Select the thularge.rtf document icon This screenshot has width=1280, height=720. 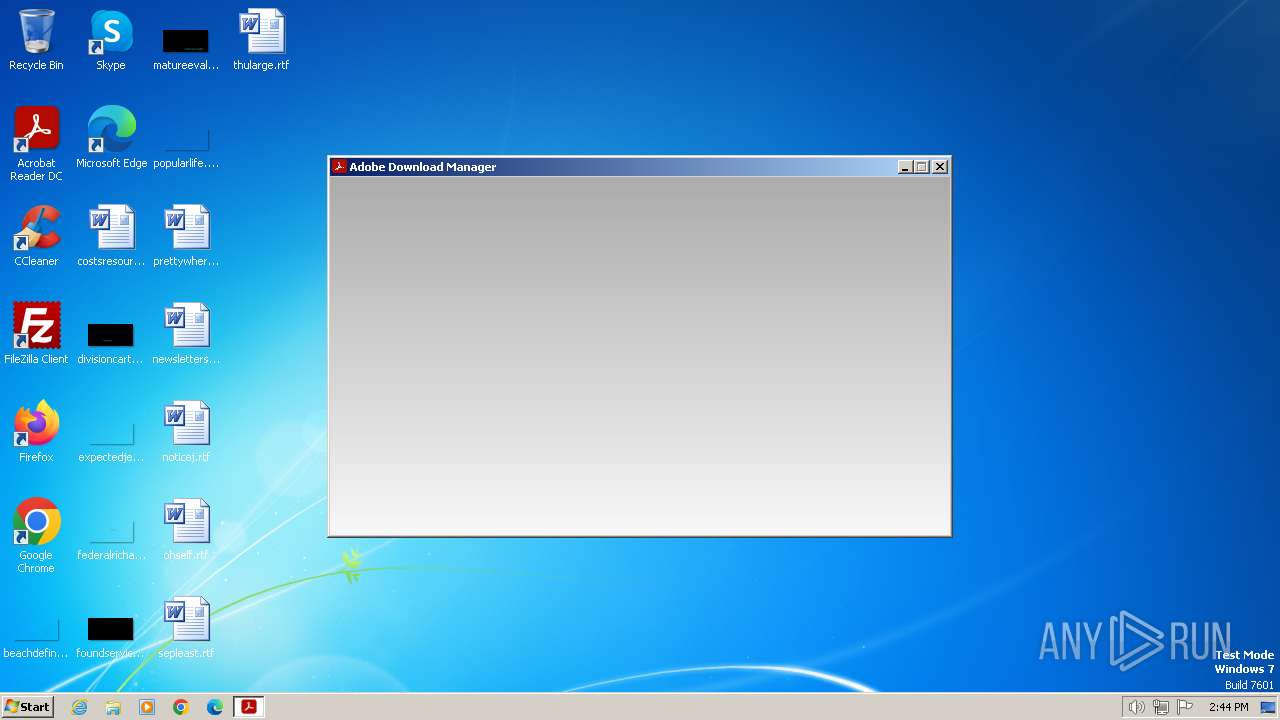click(261, 40)
